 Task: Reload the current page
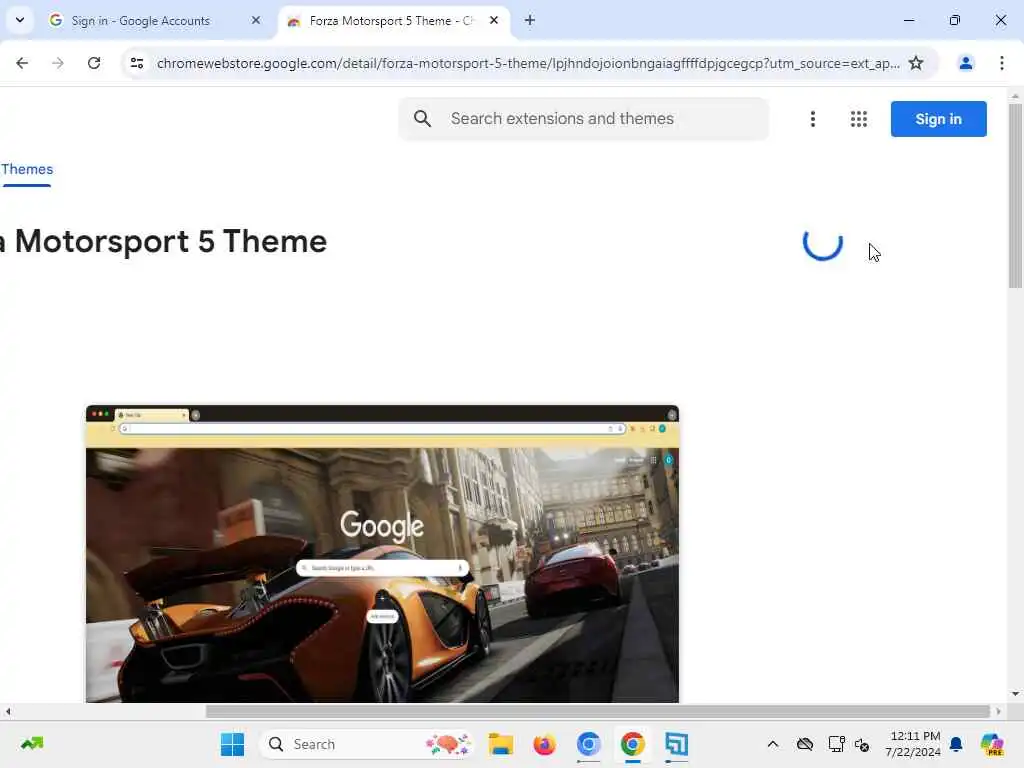[x=94, y=63]
